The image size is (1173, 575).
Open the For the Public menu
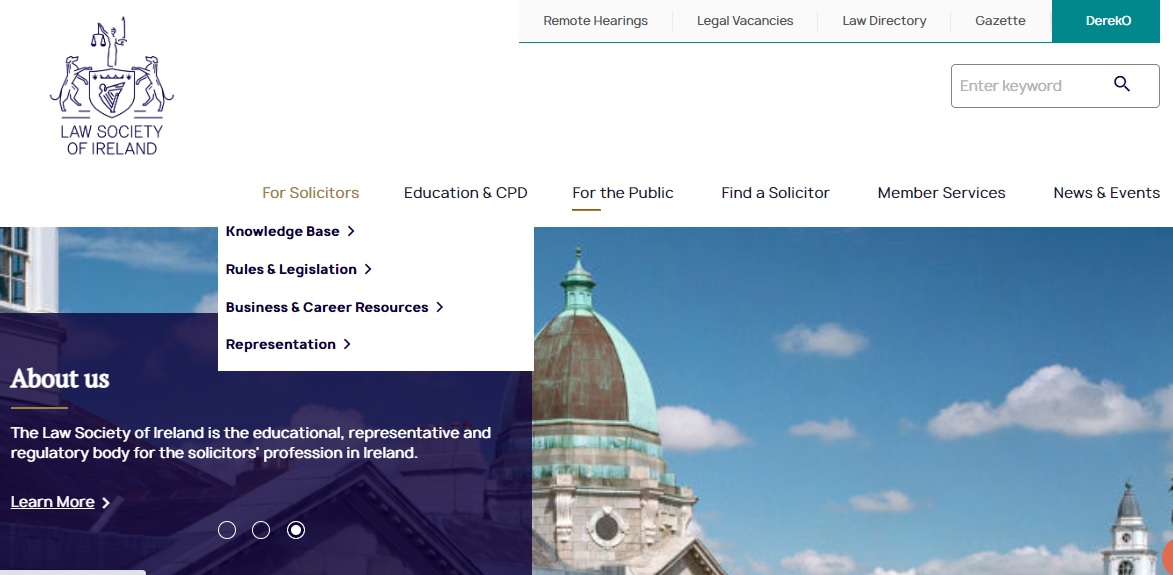[x=622, y=193]
